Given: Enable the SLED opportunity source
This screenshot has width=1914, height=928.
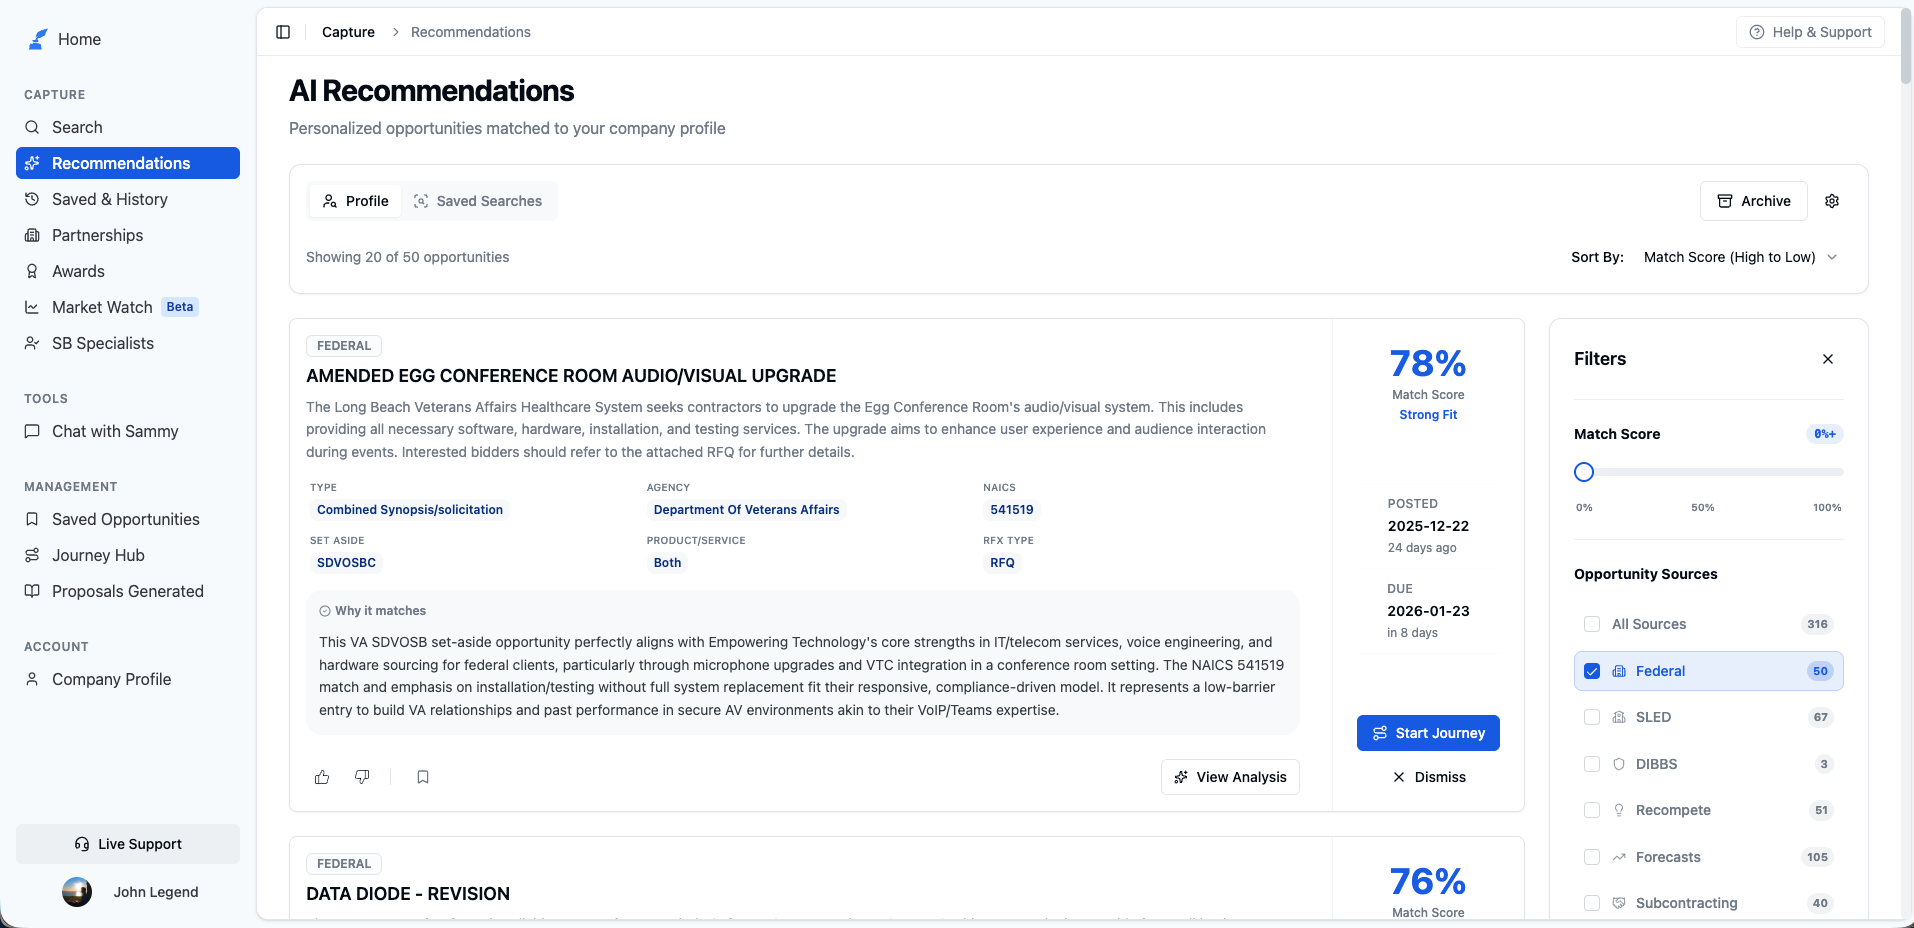Looking at the screenshot, I should (1591, 717).
